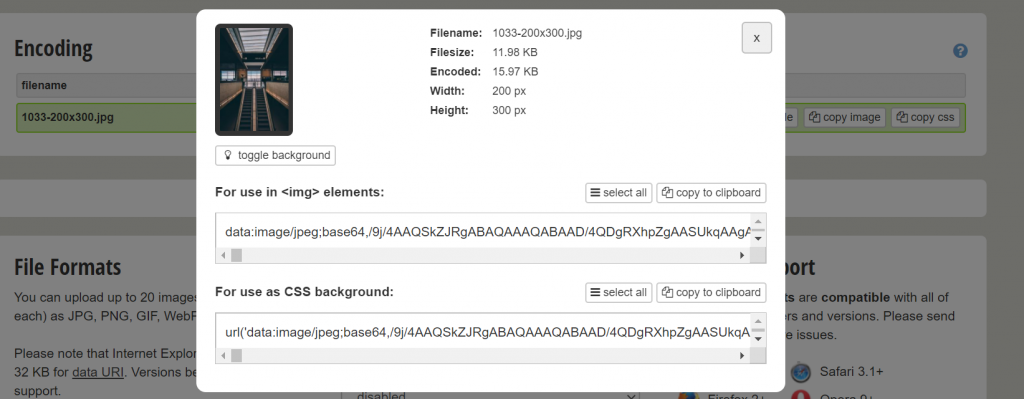1024x399 pixels.
Task: Click the up arrow of img textarea scrollbar
Action: (758, 222)
